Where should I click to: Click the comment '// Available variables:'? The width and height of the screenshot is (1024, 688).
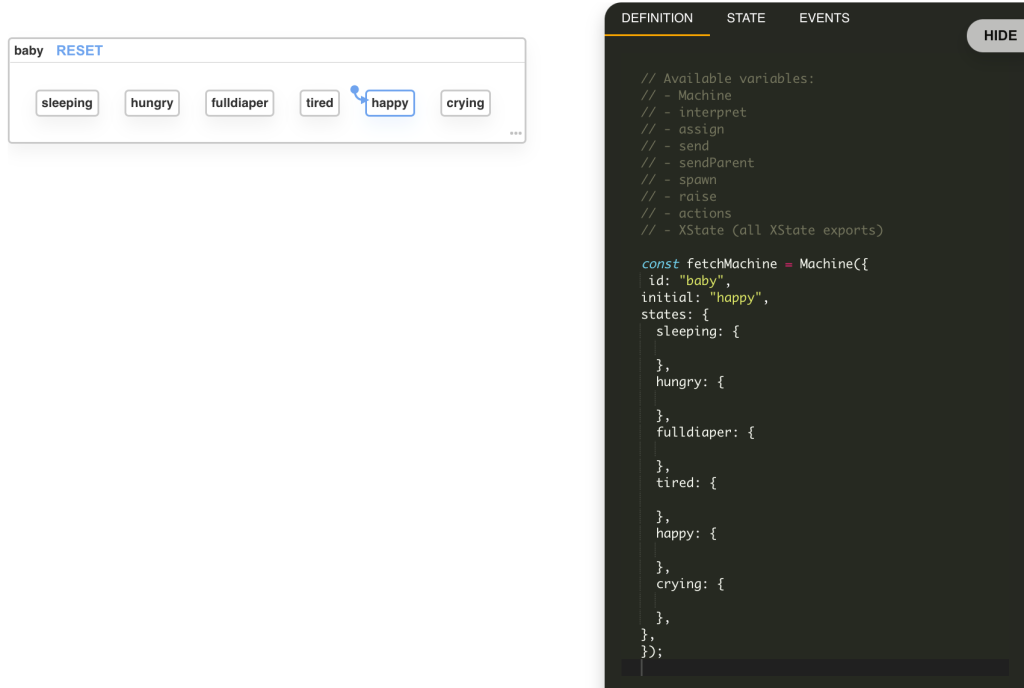pyautogui.click(x=728, y=78)
